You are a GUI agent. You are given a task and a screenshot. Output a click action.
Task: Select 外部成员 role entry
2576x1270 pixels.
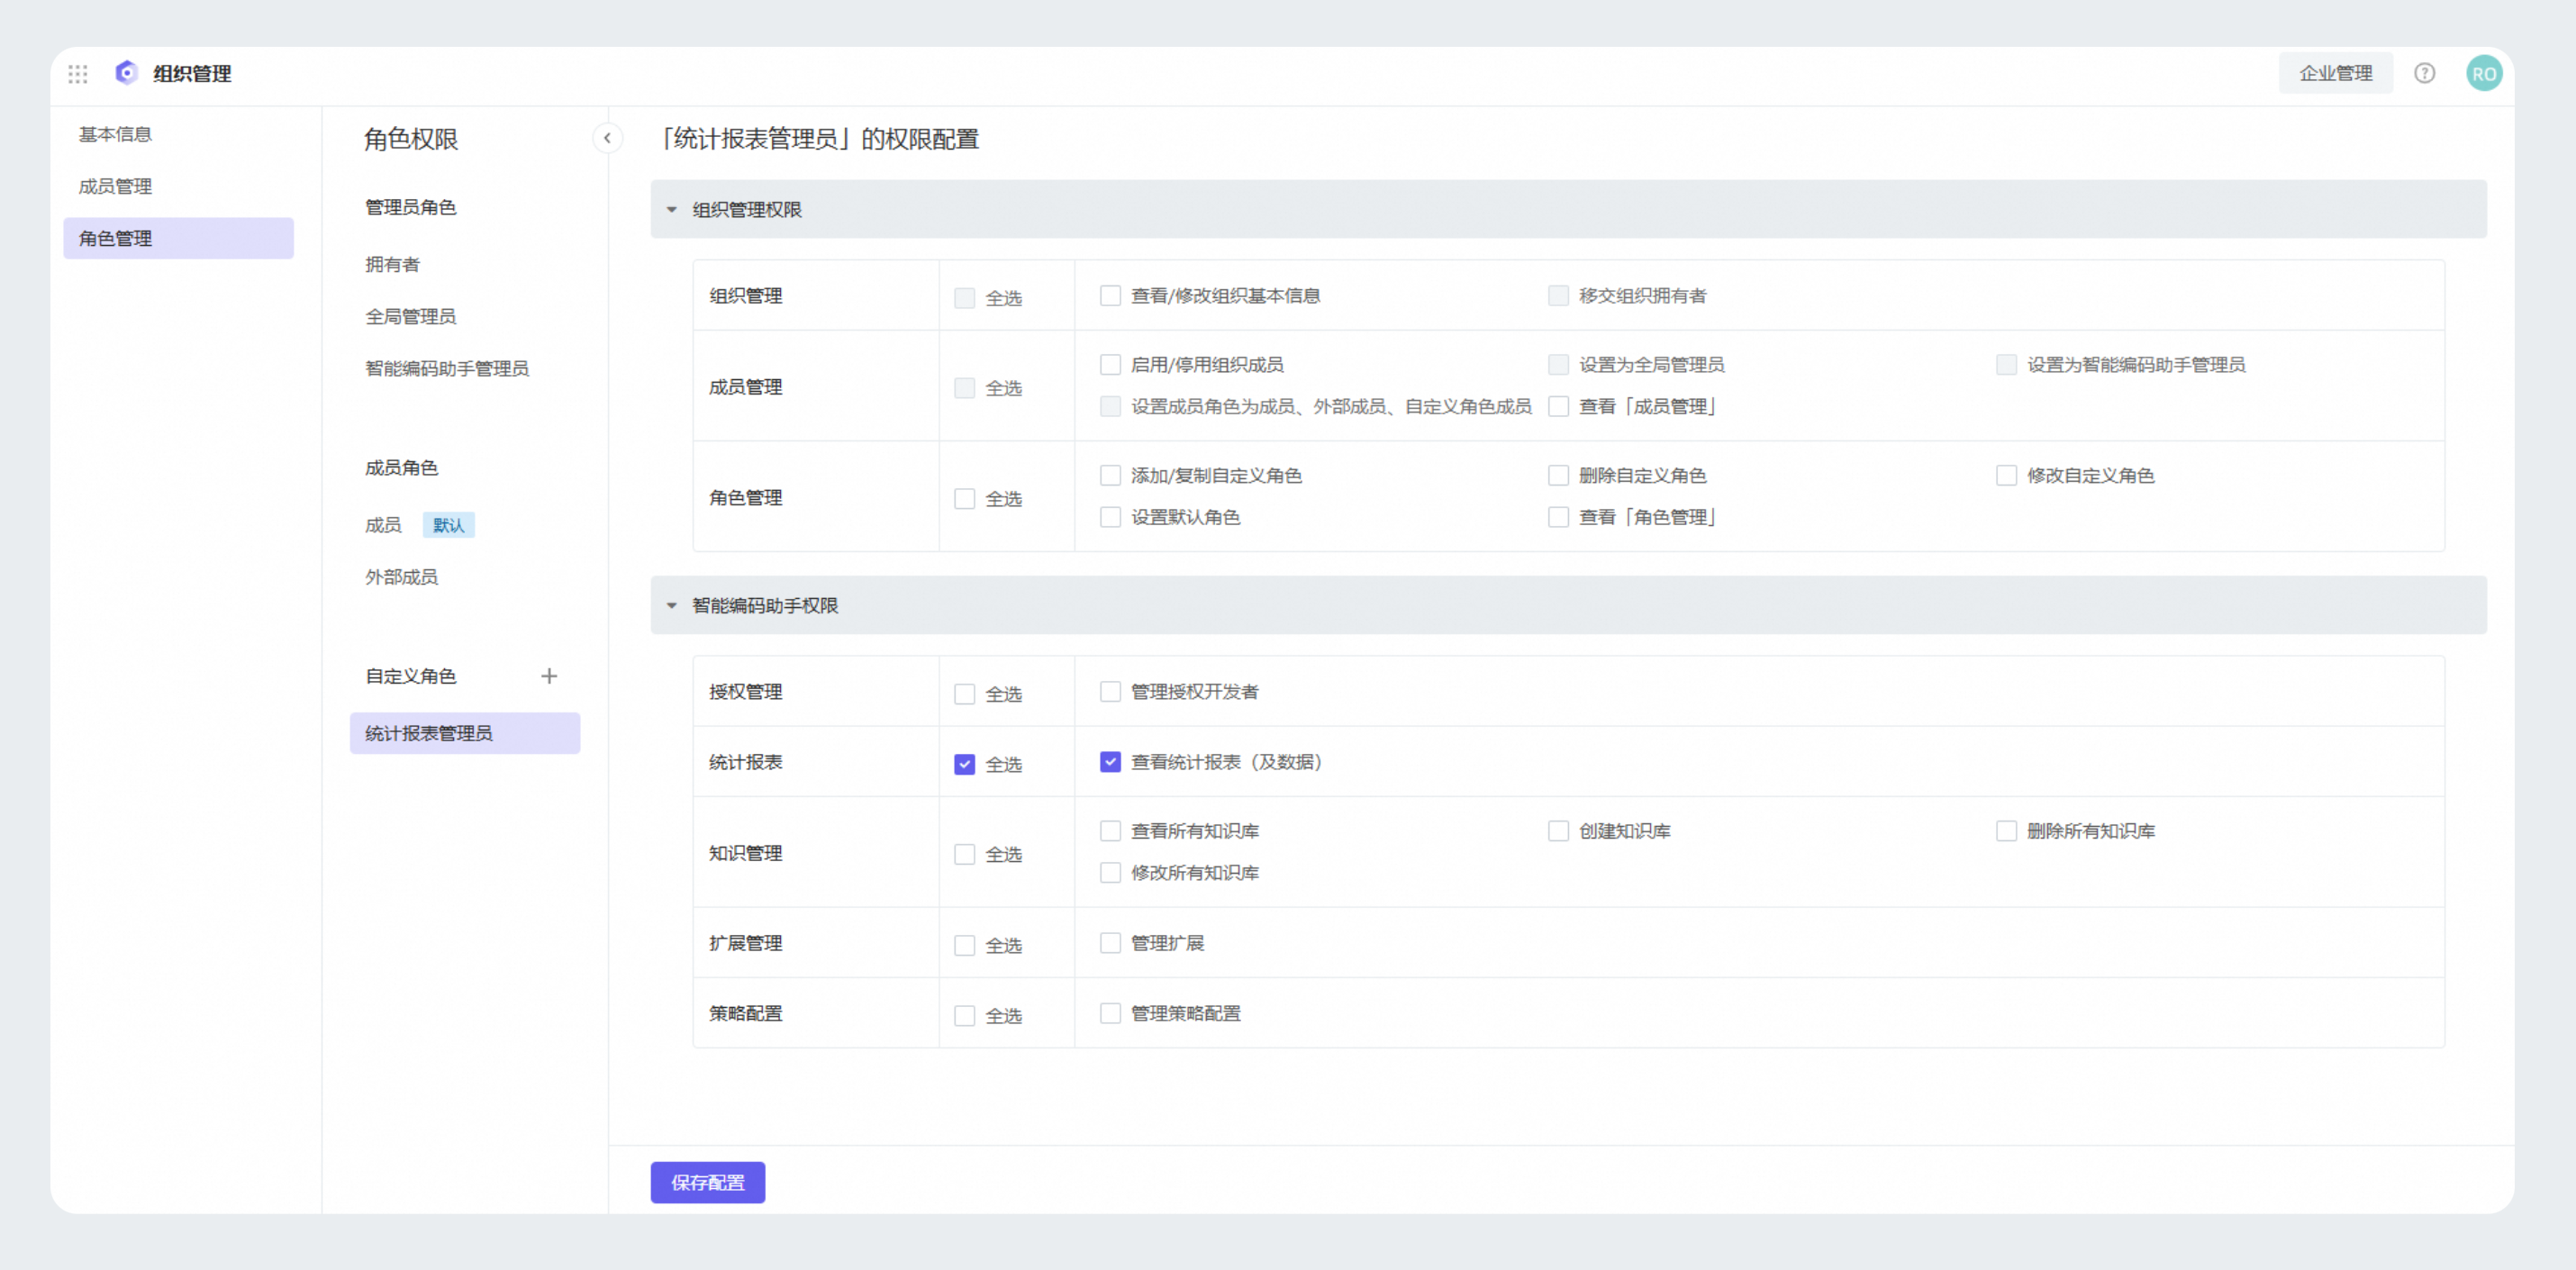(401, 577)
